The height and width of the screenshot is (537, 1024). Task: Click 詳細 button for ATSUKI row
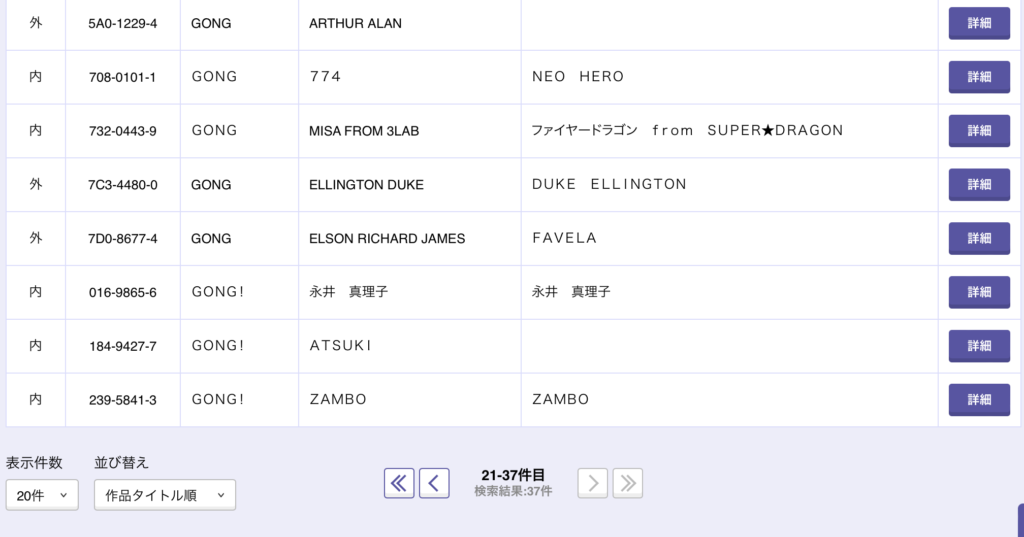(979, 346)
